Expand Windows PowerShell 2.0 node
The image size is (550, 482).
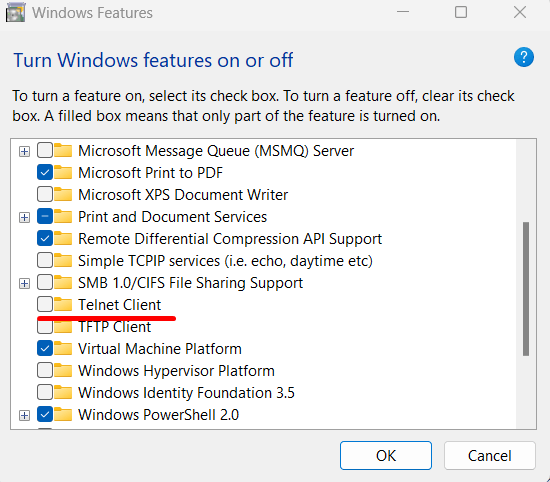24,416
